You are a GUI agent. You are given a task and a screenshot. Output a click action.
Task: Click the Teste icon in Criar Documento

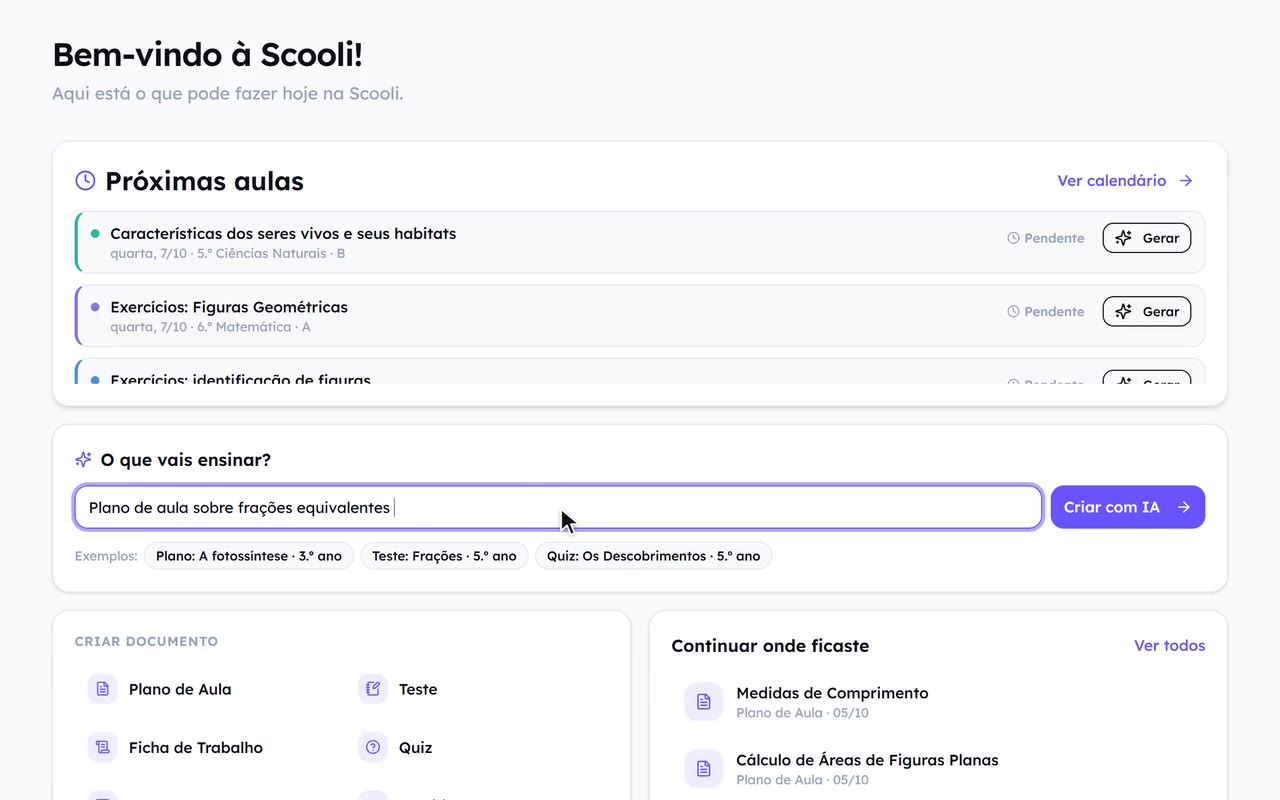(x=373, y=689)
